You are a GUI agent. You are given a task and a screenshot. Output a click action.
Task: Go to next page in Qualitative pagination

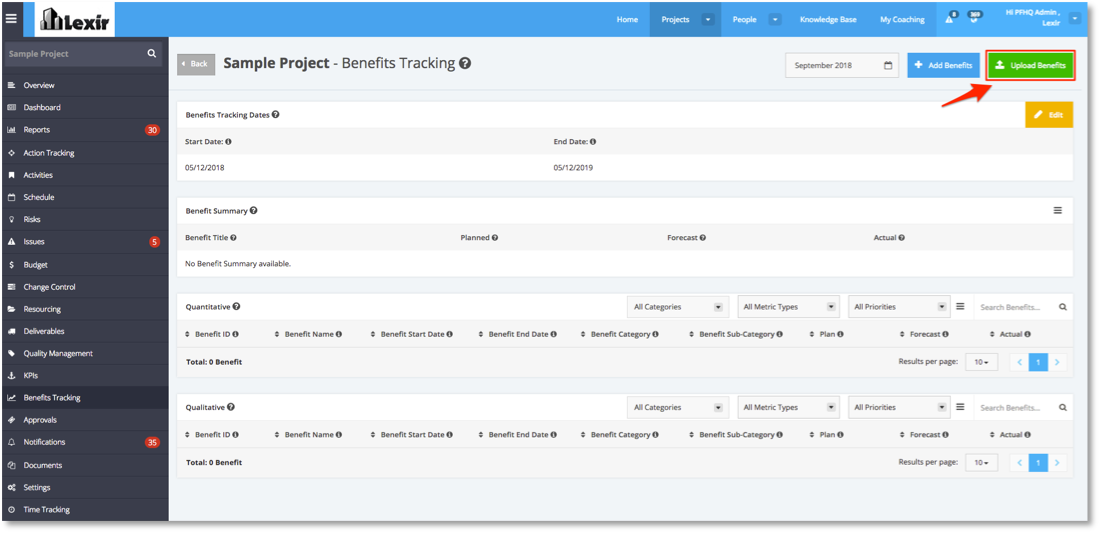[x=1057, y=463]
